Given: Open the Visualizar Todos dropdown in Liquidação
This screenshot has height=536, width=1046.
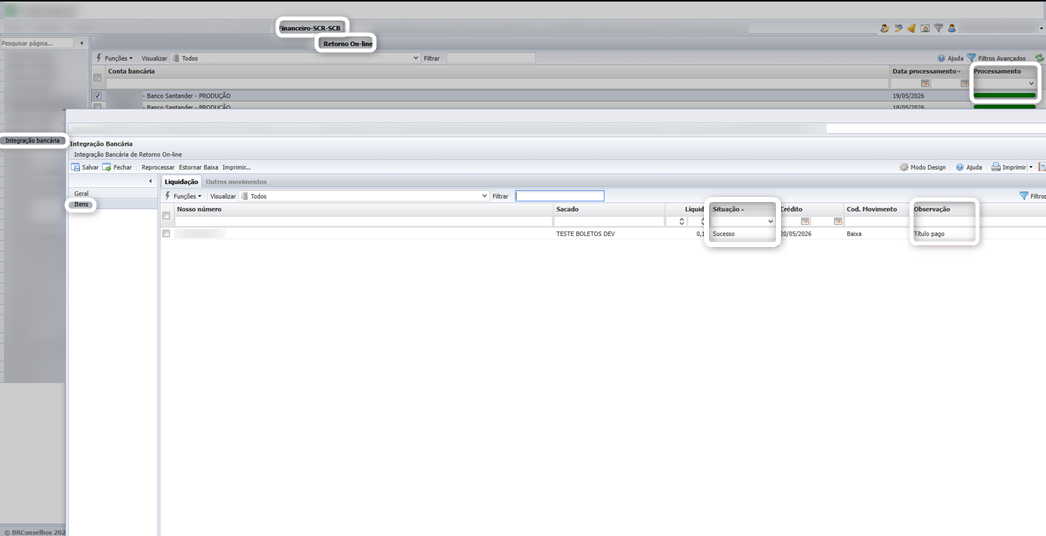Looking at the screenshot, I should [363, 196].
